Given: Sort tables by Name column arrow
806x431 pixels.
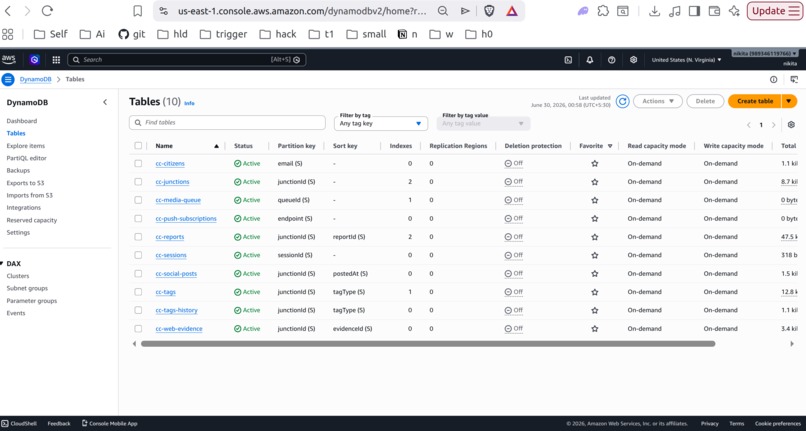Looking at the screenshot, I should tap(216, 146).
